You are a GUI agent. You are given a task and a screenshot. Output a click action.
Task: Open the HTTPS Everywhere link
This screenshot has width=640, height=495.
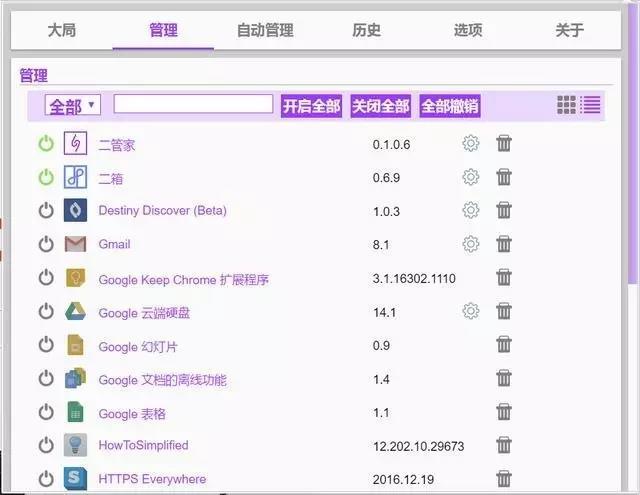[152, 479]
